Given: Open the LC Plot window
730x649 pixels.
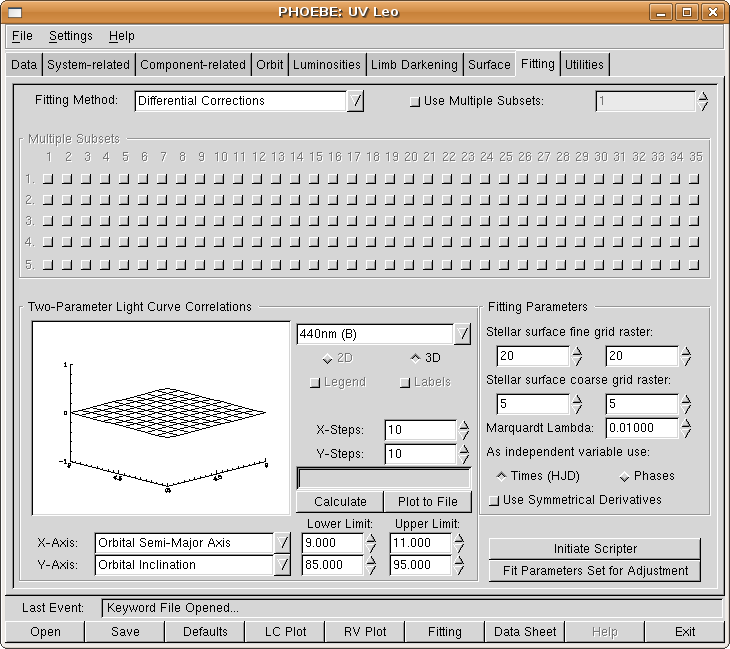Looking at the screenshot, I should 285,632.
